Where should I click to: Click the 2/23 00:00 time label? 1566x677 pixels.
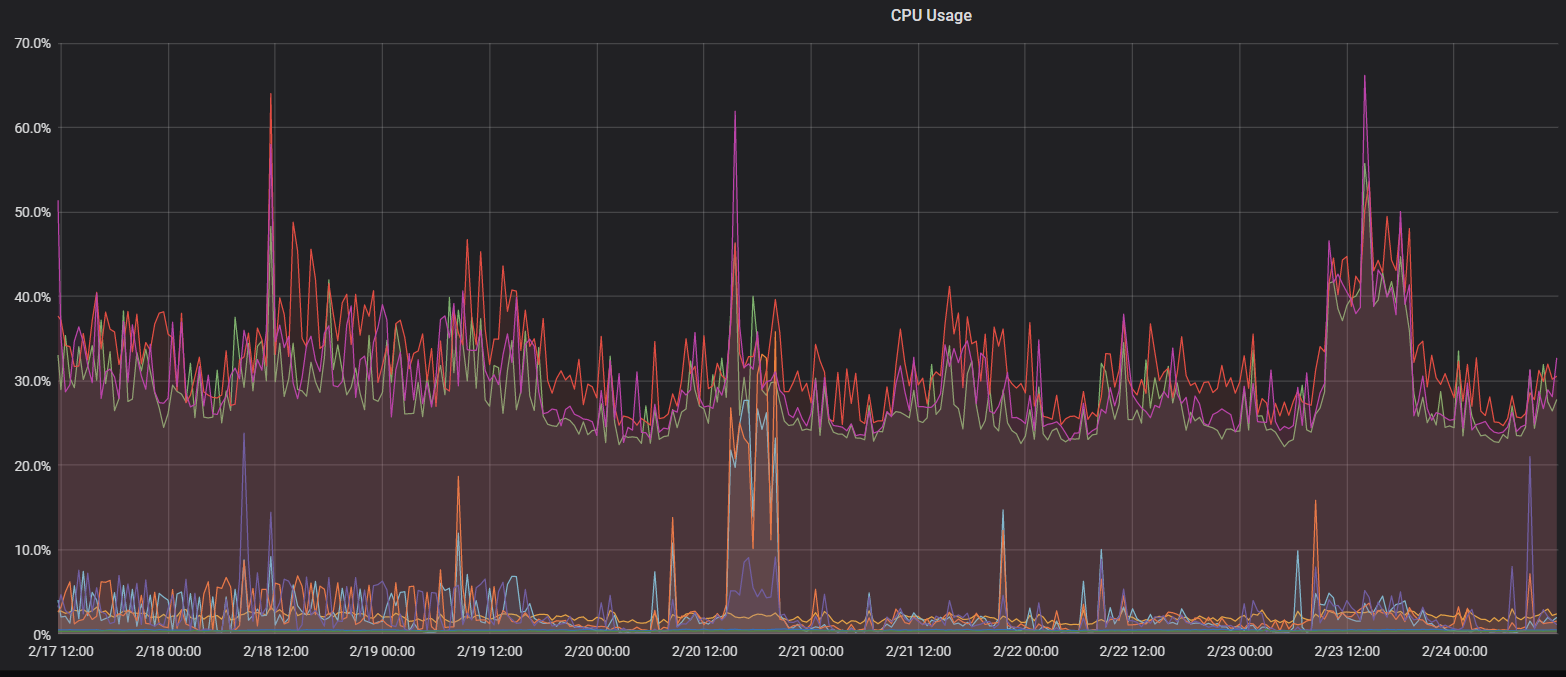[x=1239, y=651]
